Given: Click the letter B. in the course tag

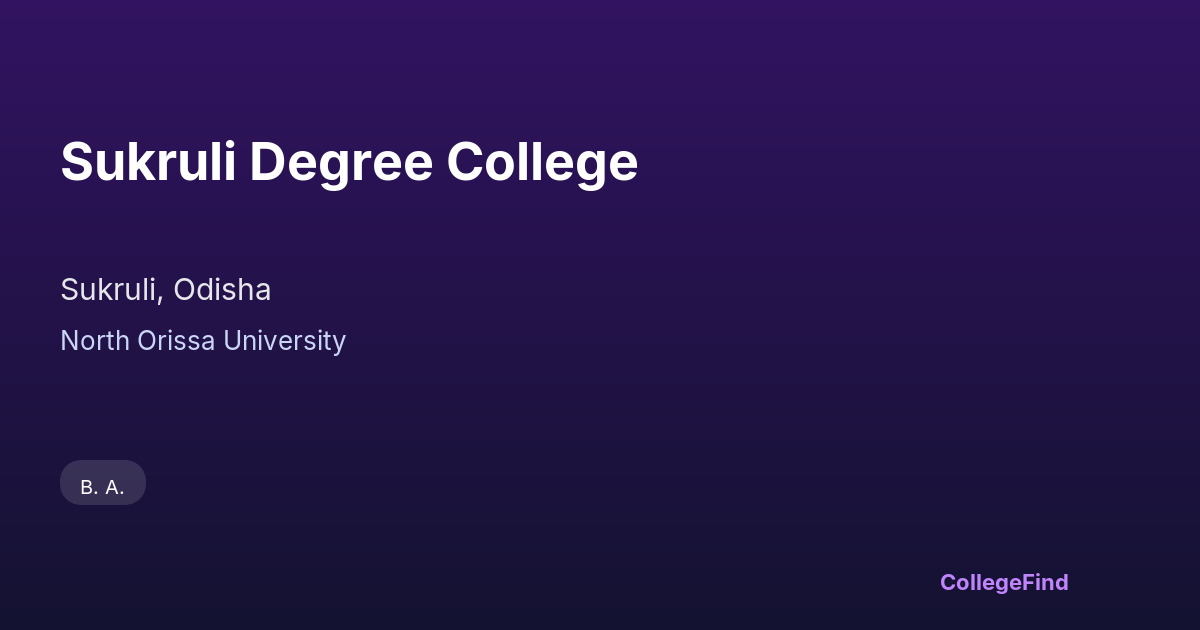Looking at the screenshot, I should pyautogui.click(x=89, y=487).
